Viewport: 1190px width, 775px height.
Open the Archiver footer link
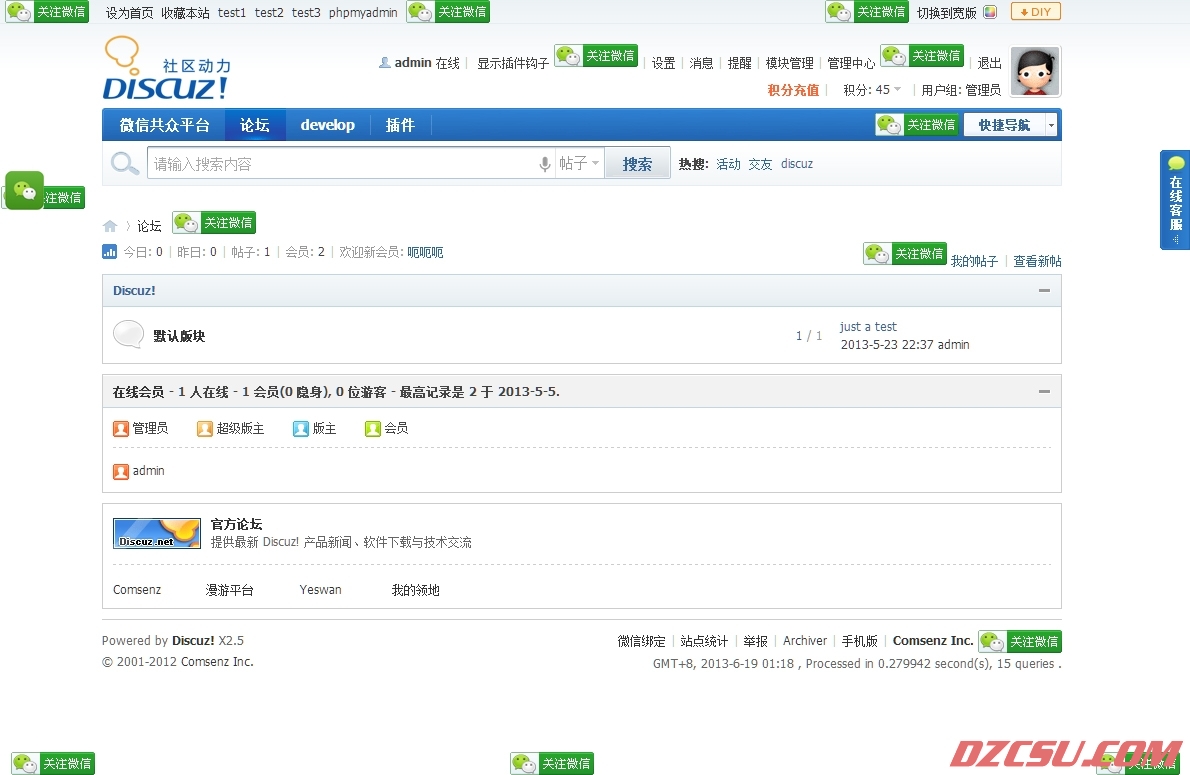pos(804,641)
